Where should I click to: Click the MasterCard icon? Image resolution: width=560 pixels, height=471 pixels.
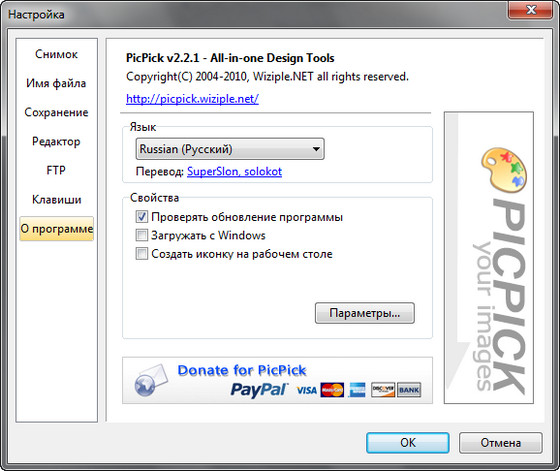pyautogui.click(x=332, y=390)
